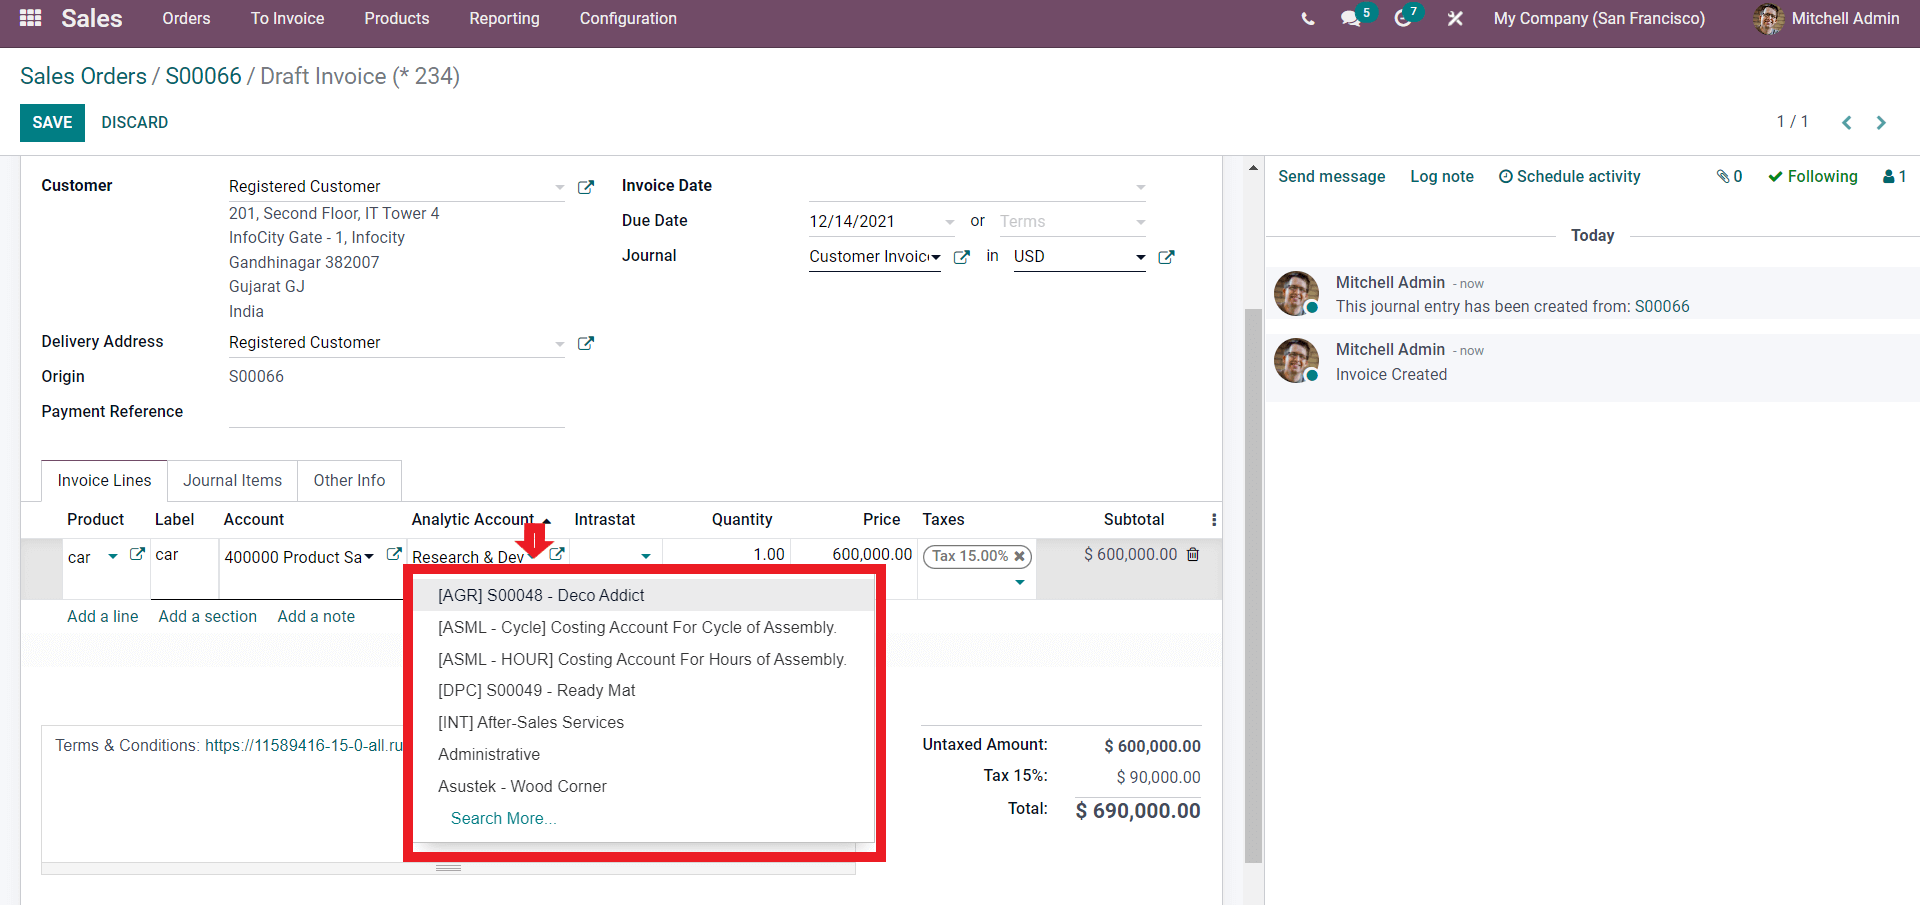Go to Sales Orders breadcrumb
The width and height of the screenshot is (1920, 905).
[83, 76]
